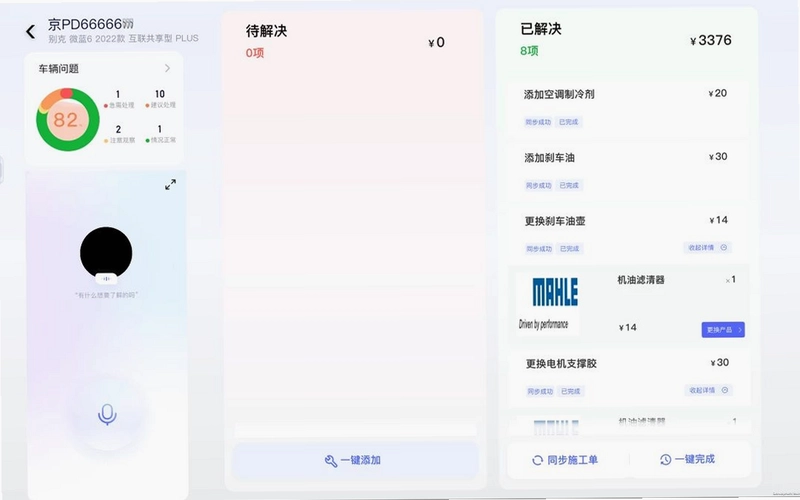The image size is (800, 500).
Task: Click the 82 score health ring
Action: pos(67,120)
